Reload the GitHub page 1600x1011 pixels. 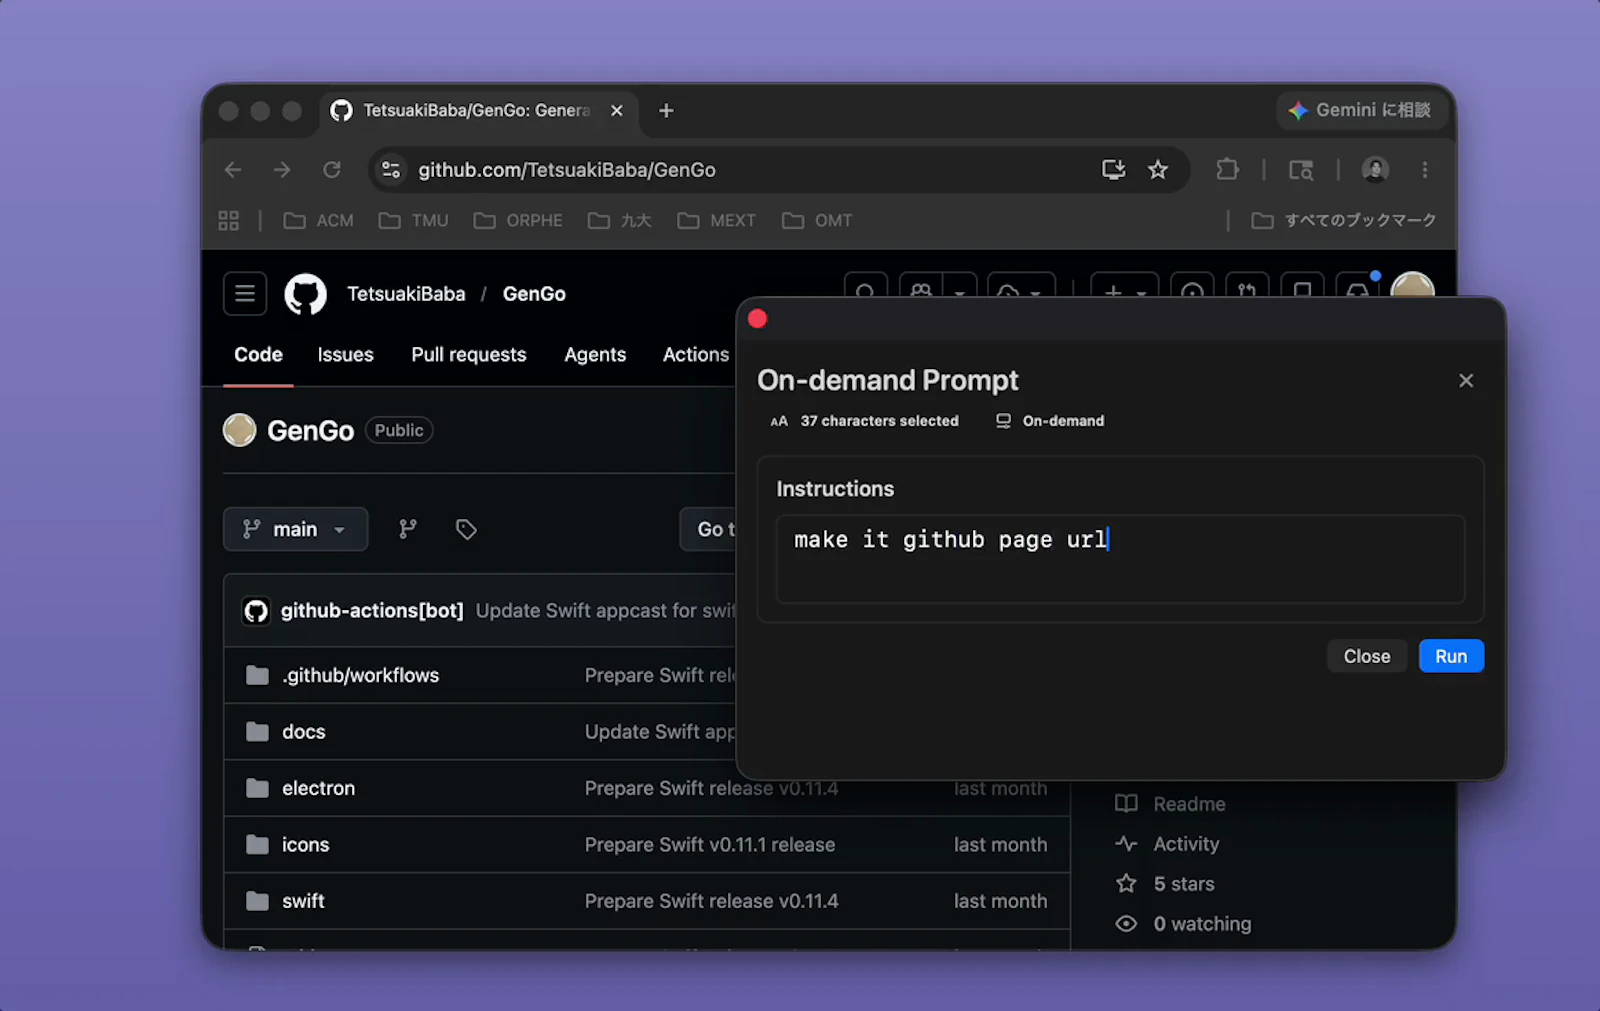332,170
